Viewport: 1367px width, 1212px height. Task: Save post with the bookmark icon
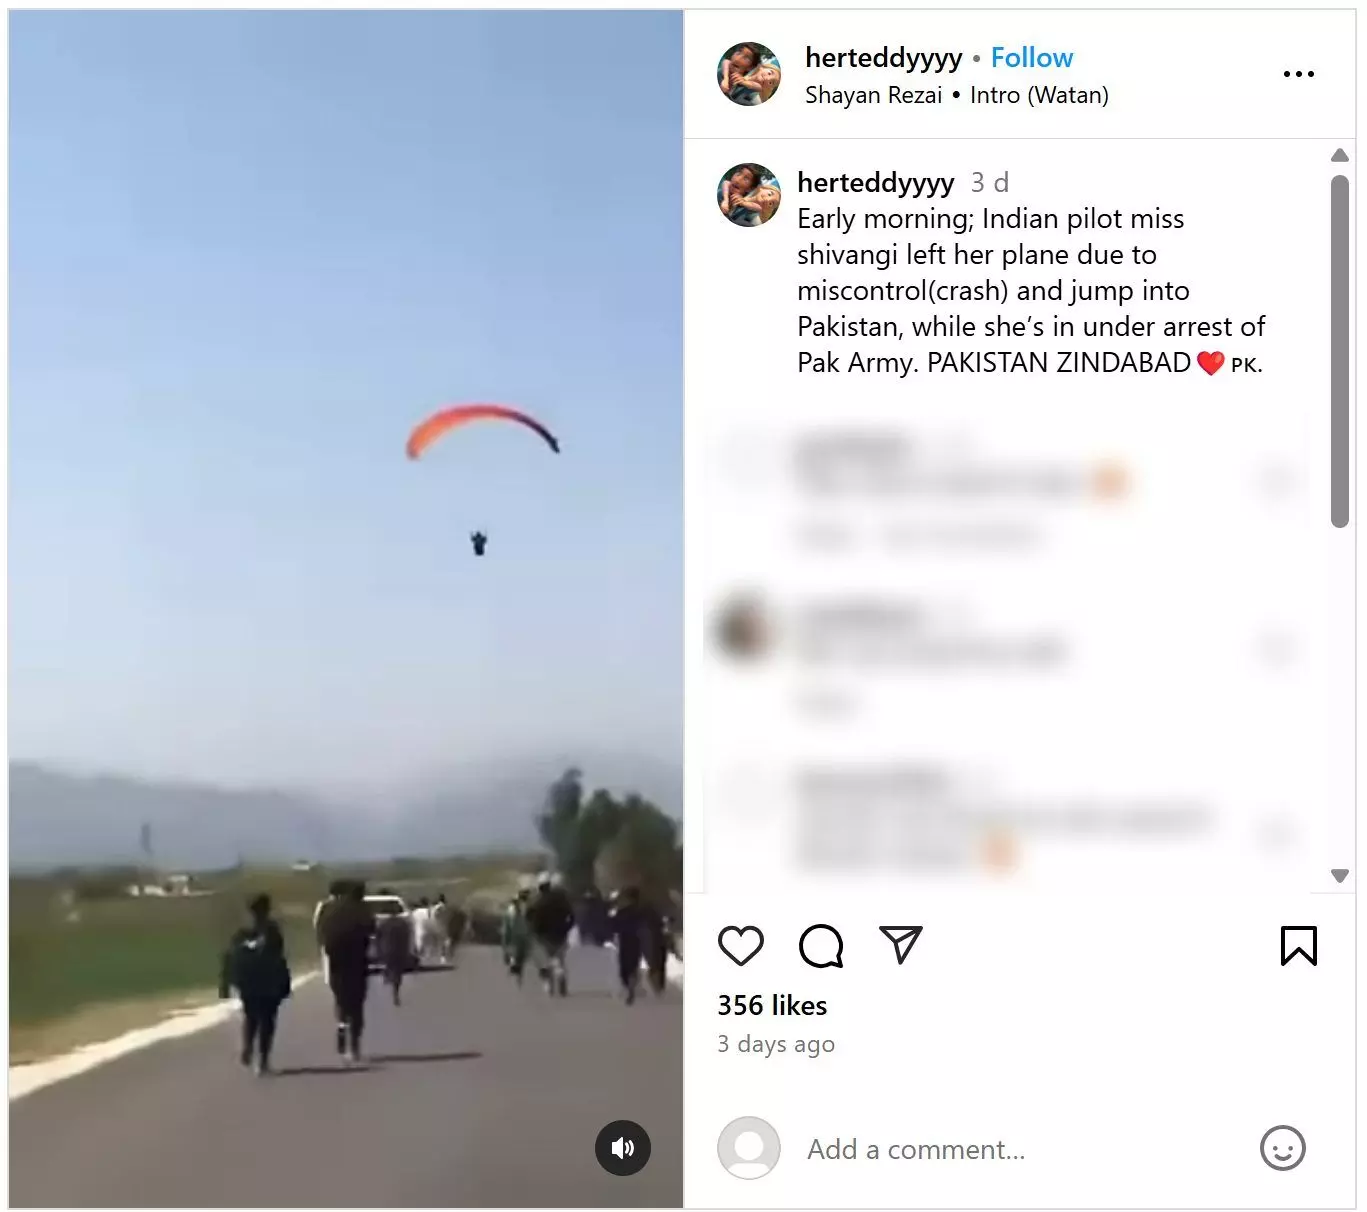coord(1298,946)
